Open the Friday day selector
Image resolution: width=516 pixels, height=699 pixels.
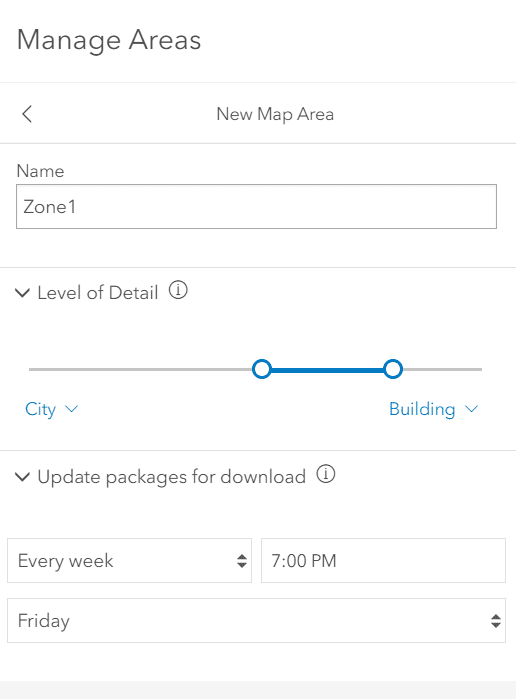[x=256, y=621]
